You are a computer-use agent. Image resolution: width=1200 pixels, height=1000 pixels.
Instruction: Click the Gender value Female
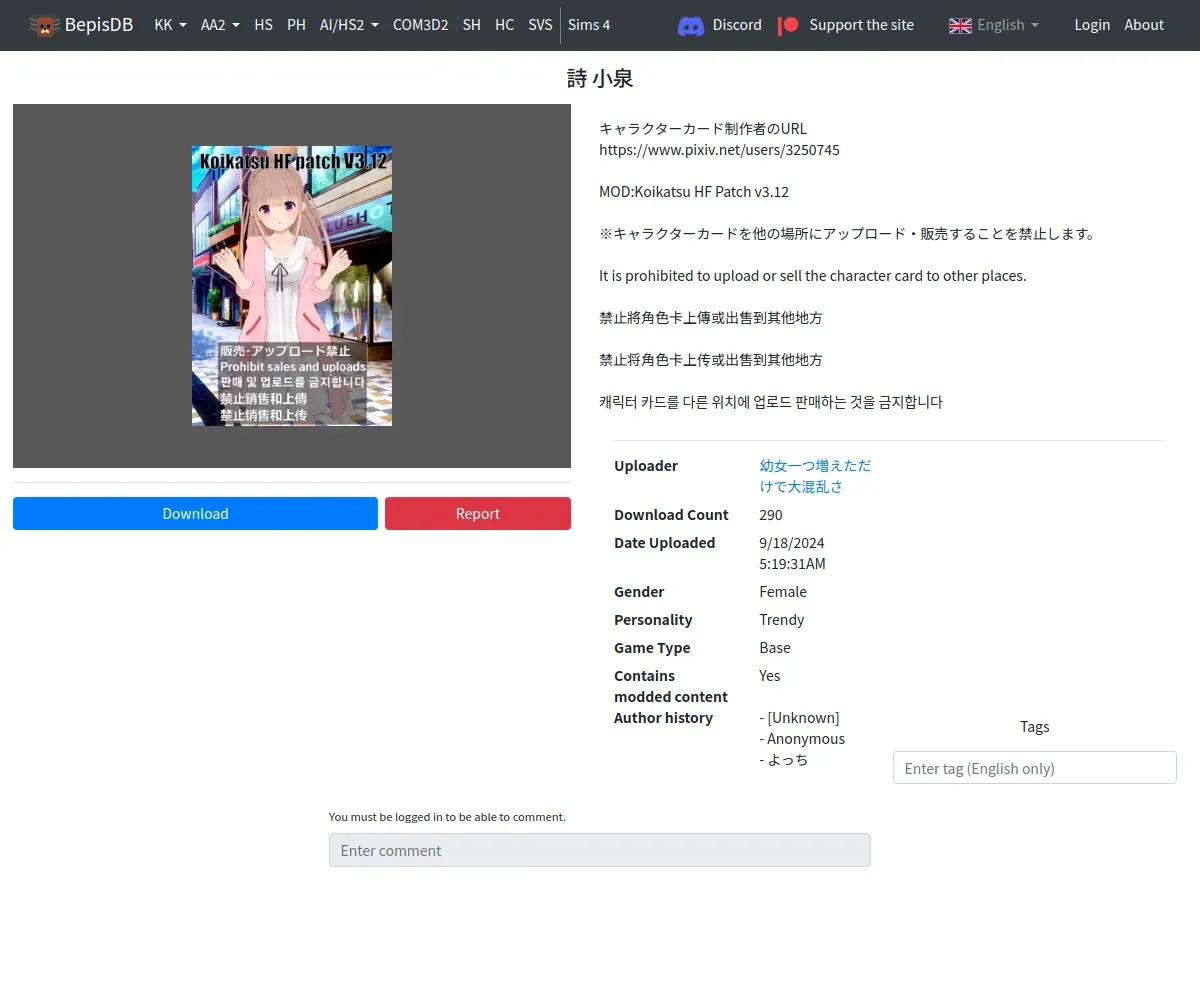click(x=783, y=592)
